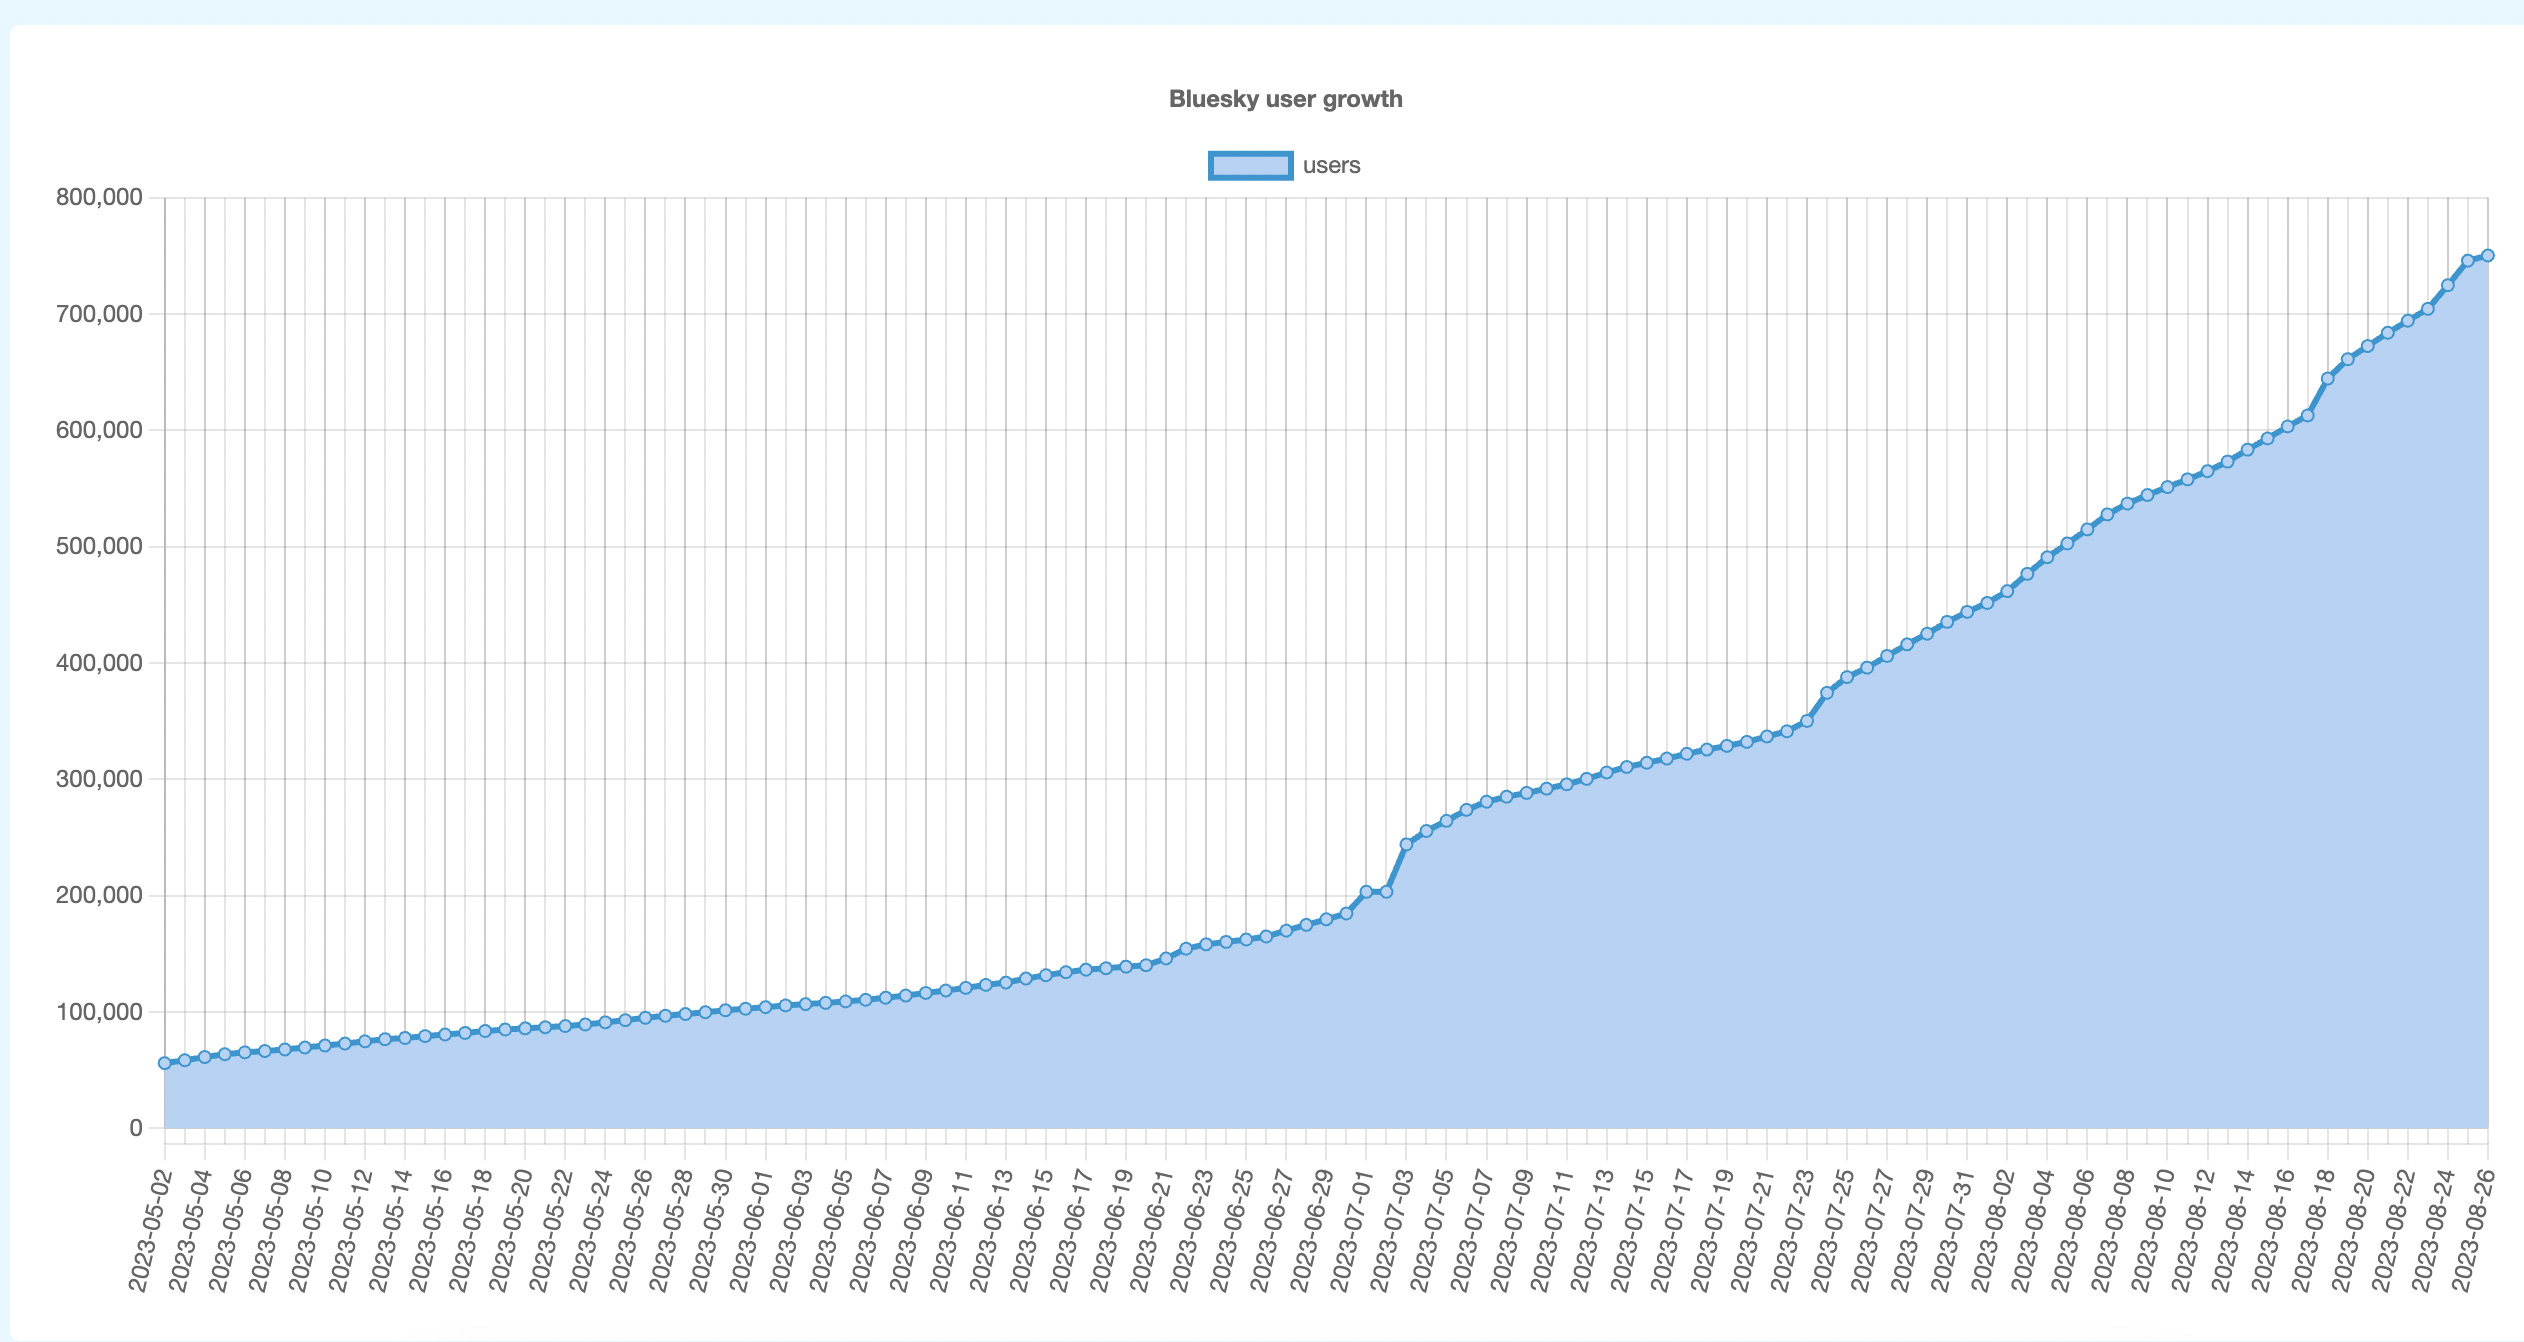
Task: Click the 2023-08-10 x-axis date label
Action: 2152,1230
